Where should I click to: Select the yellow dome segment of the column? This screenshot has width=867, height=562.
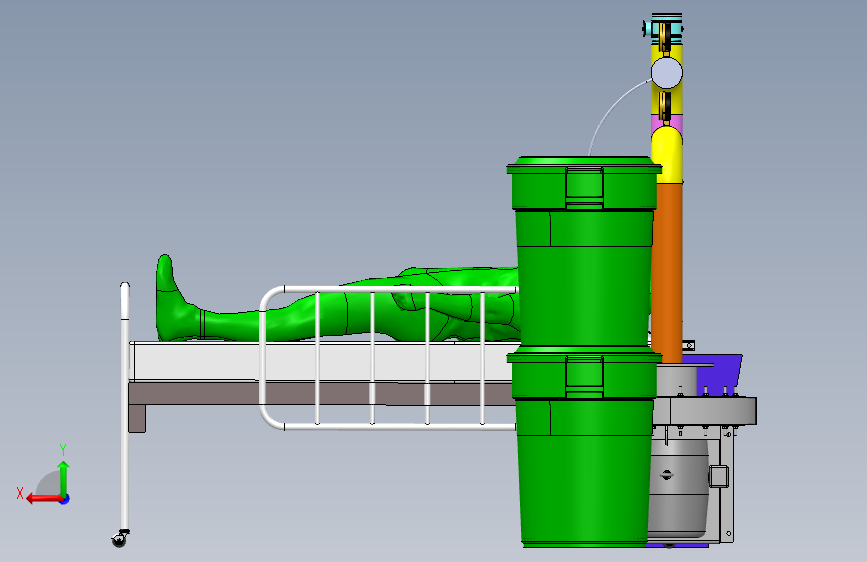click(667, 155)
